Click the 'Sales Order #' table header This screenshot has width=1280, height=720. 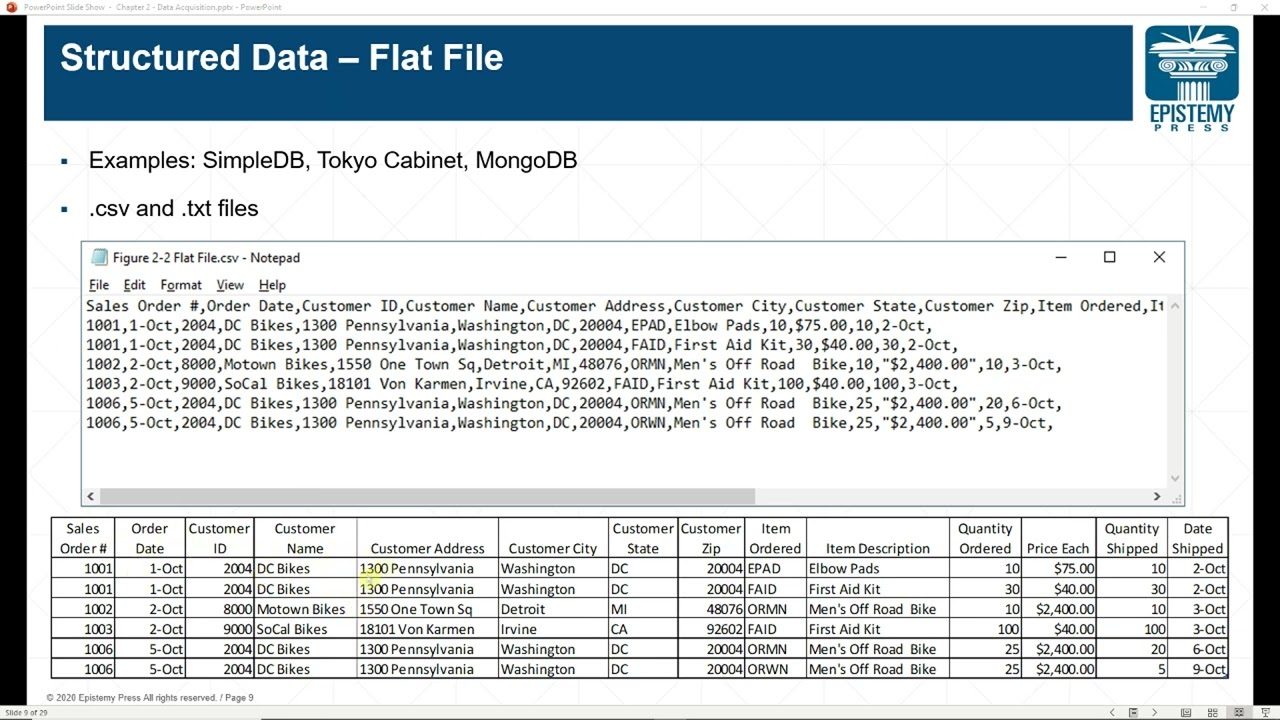pyautogui.click(x=83, y=538)
